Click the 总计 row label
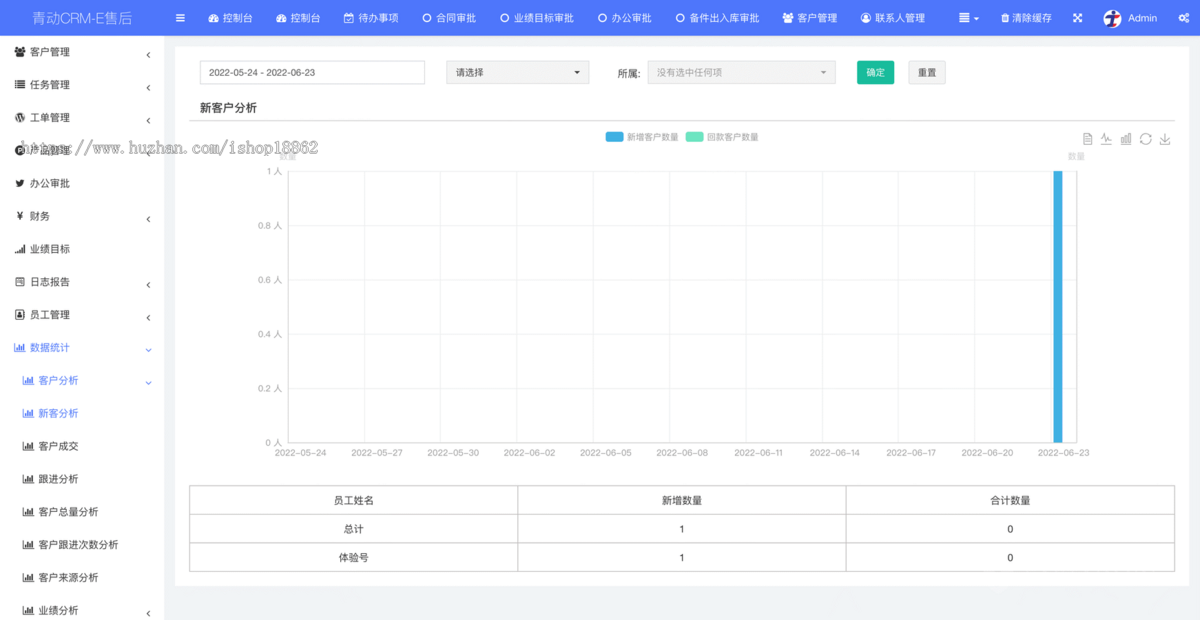The height and width of the screenshot is (620, 1200). (x=353, y=529)
